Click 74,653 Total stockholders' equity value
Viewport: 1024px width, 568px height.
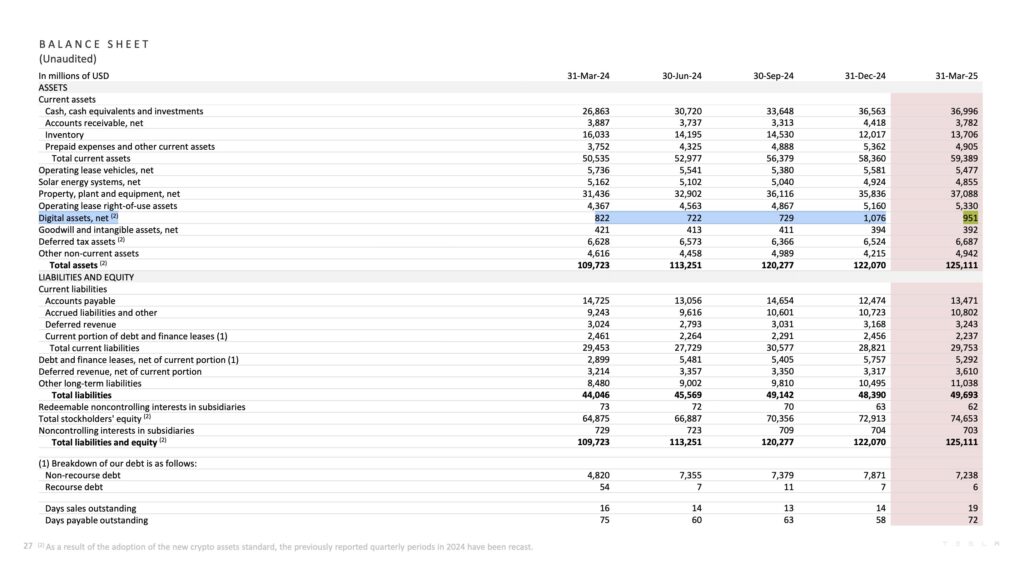coord(964,418)
